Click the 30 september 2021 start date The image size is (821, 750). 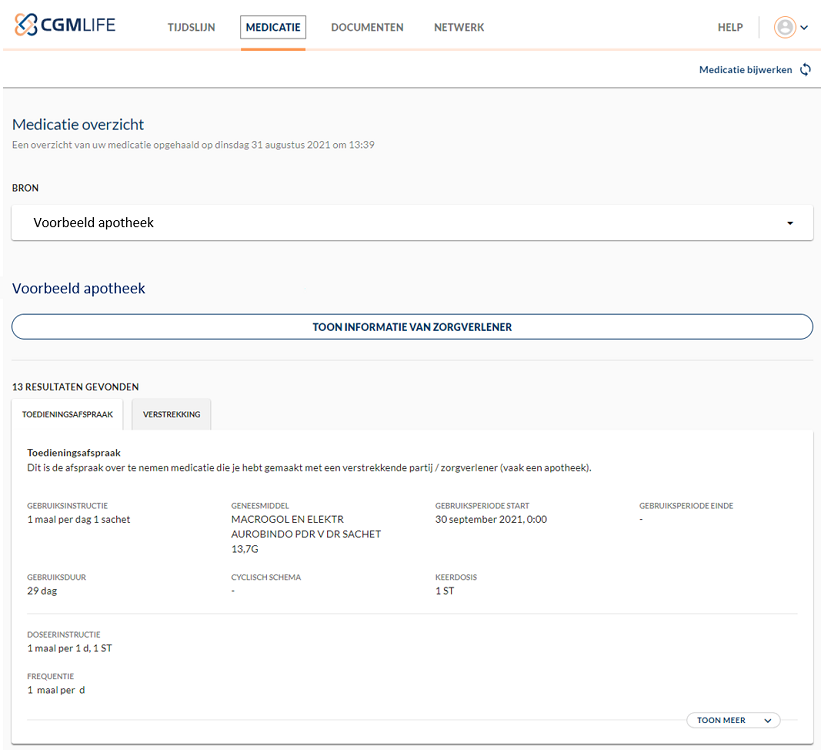point(491,520)
